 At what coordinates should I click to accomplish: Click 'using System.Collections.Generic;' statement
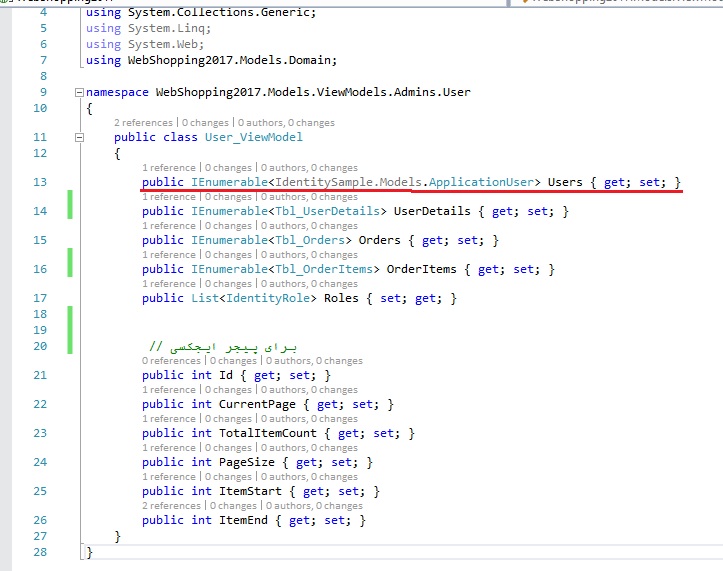(201, 12)
